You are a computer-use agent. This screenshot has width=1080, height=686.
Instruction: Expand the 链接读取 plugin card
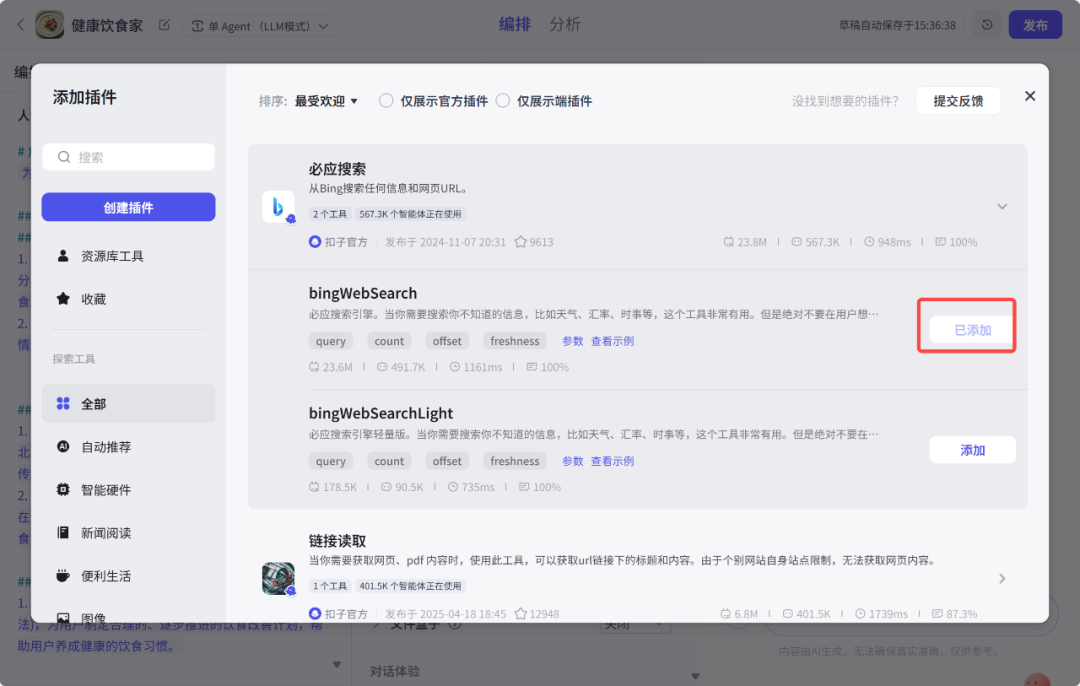[x=1002, y=579]
